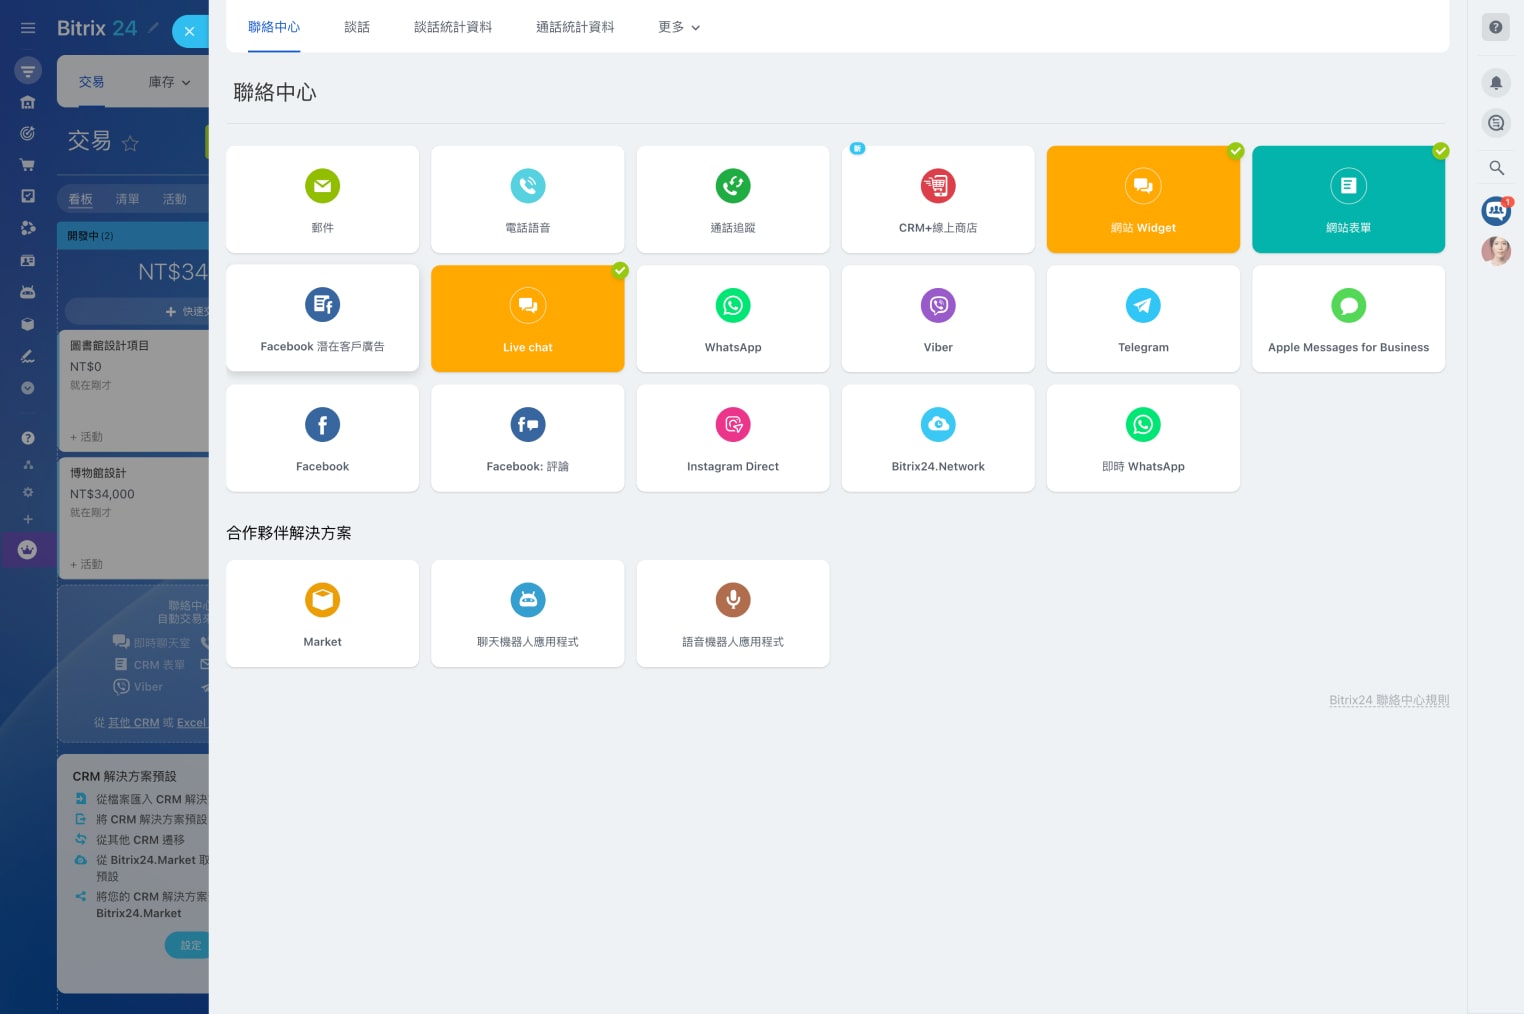Click the 設定 button in CRM panel
This screenshot has width=1524, height=1014.
(187, 945)
